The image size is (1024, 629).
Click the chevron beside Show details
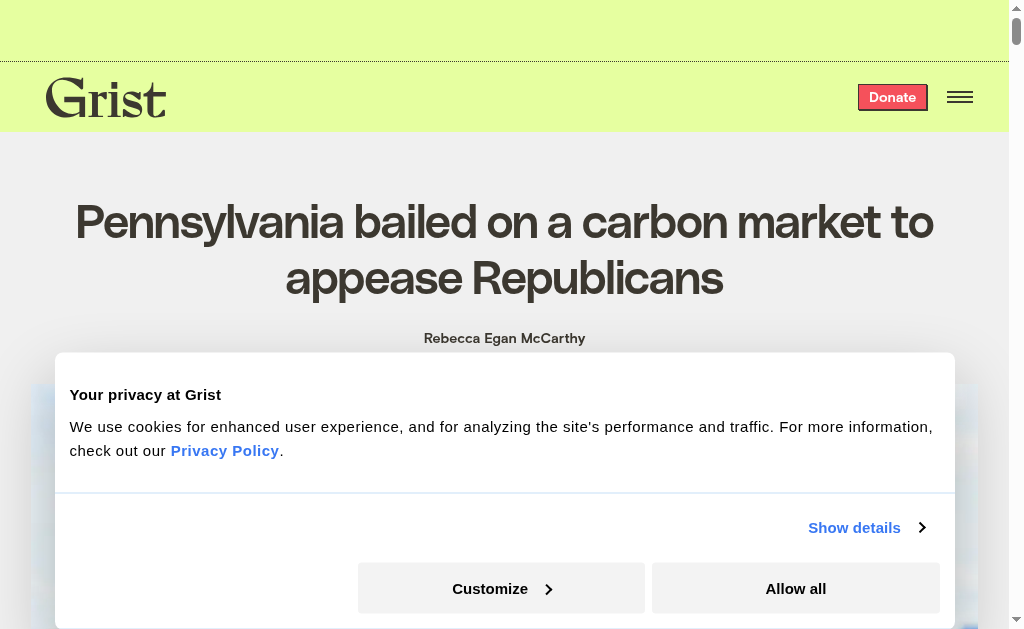[x=922, y=528]
